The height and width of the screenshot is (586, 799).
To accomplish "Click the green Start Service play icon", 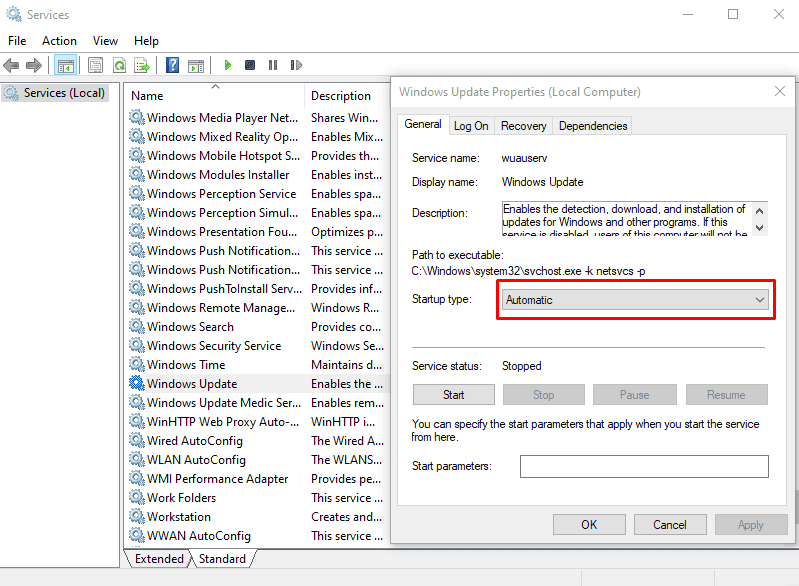I will (x=228, y=65).
